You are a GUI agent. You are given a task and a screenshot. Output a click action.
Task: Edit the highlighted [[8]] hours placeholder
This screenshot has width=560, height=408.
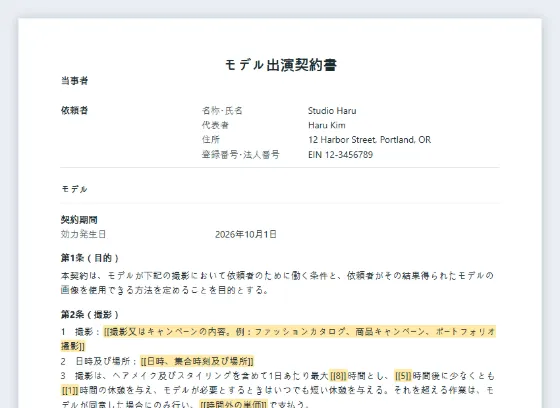(338, 376)
